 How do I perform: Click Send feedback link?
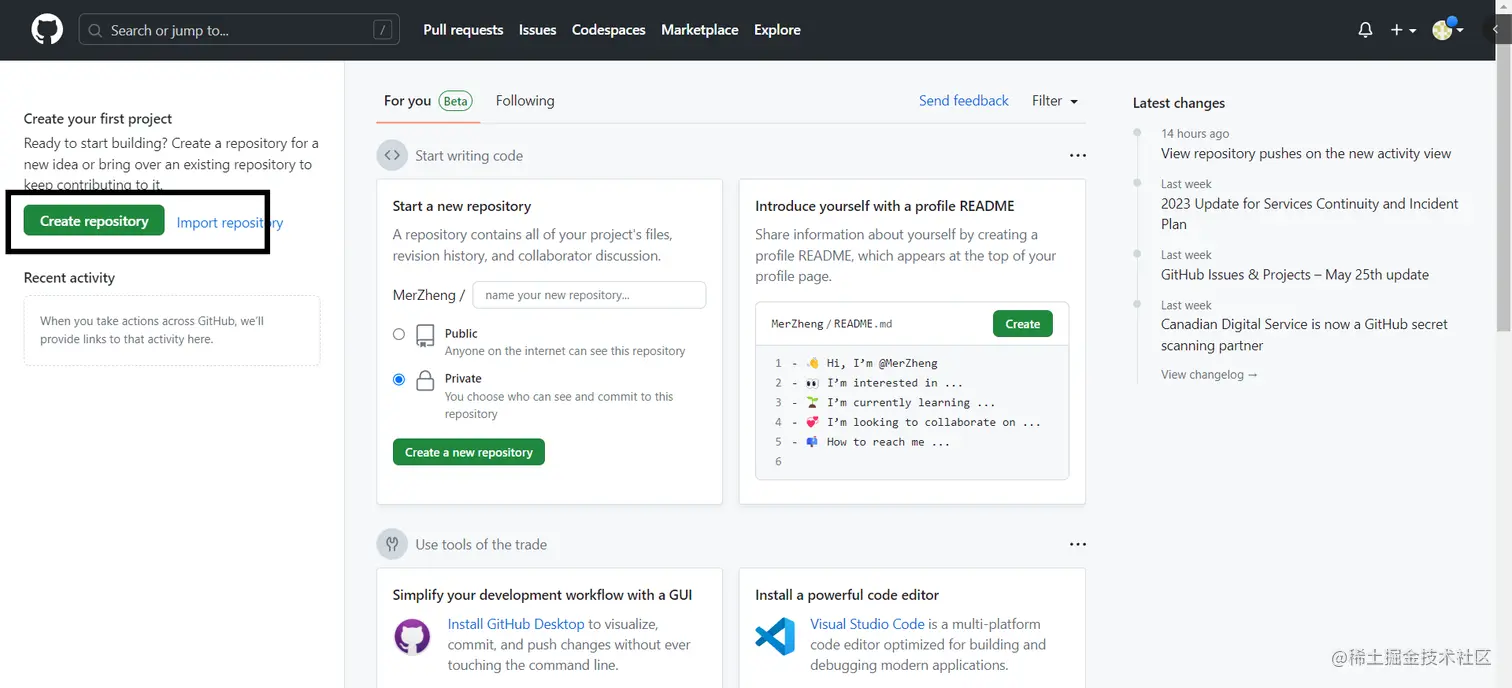[x=964, y=101]
